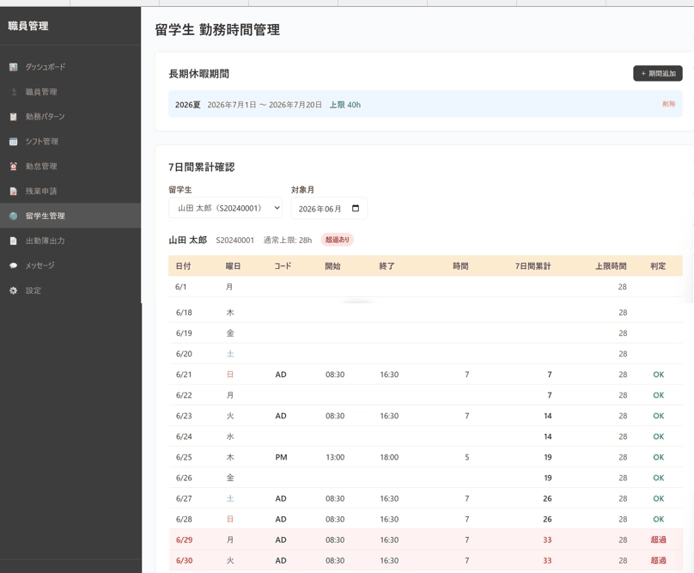Viewport: 694px width, 573px height.
Task: Select the 6/29 超過 row
Action: (425, 540)
